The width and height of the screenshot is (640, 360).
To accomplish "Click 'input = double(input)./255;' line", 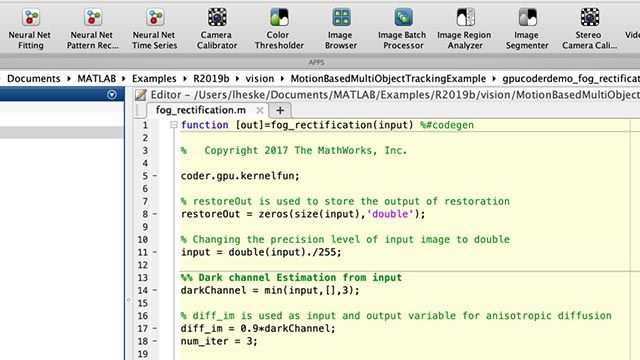I will [x=261, y=252].
